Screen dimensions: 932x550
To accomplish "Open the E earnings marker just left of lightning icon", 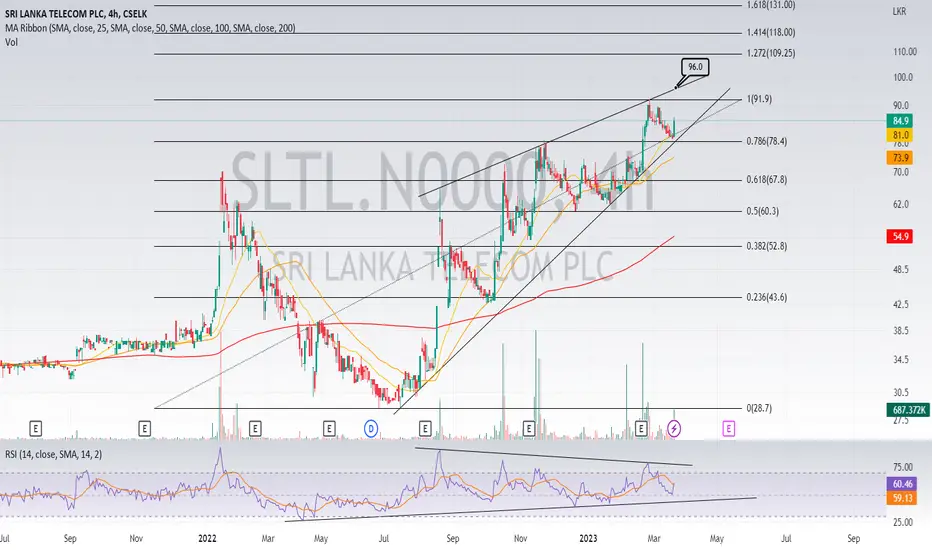I will coord(641,428).
